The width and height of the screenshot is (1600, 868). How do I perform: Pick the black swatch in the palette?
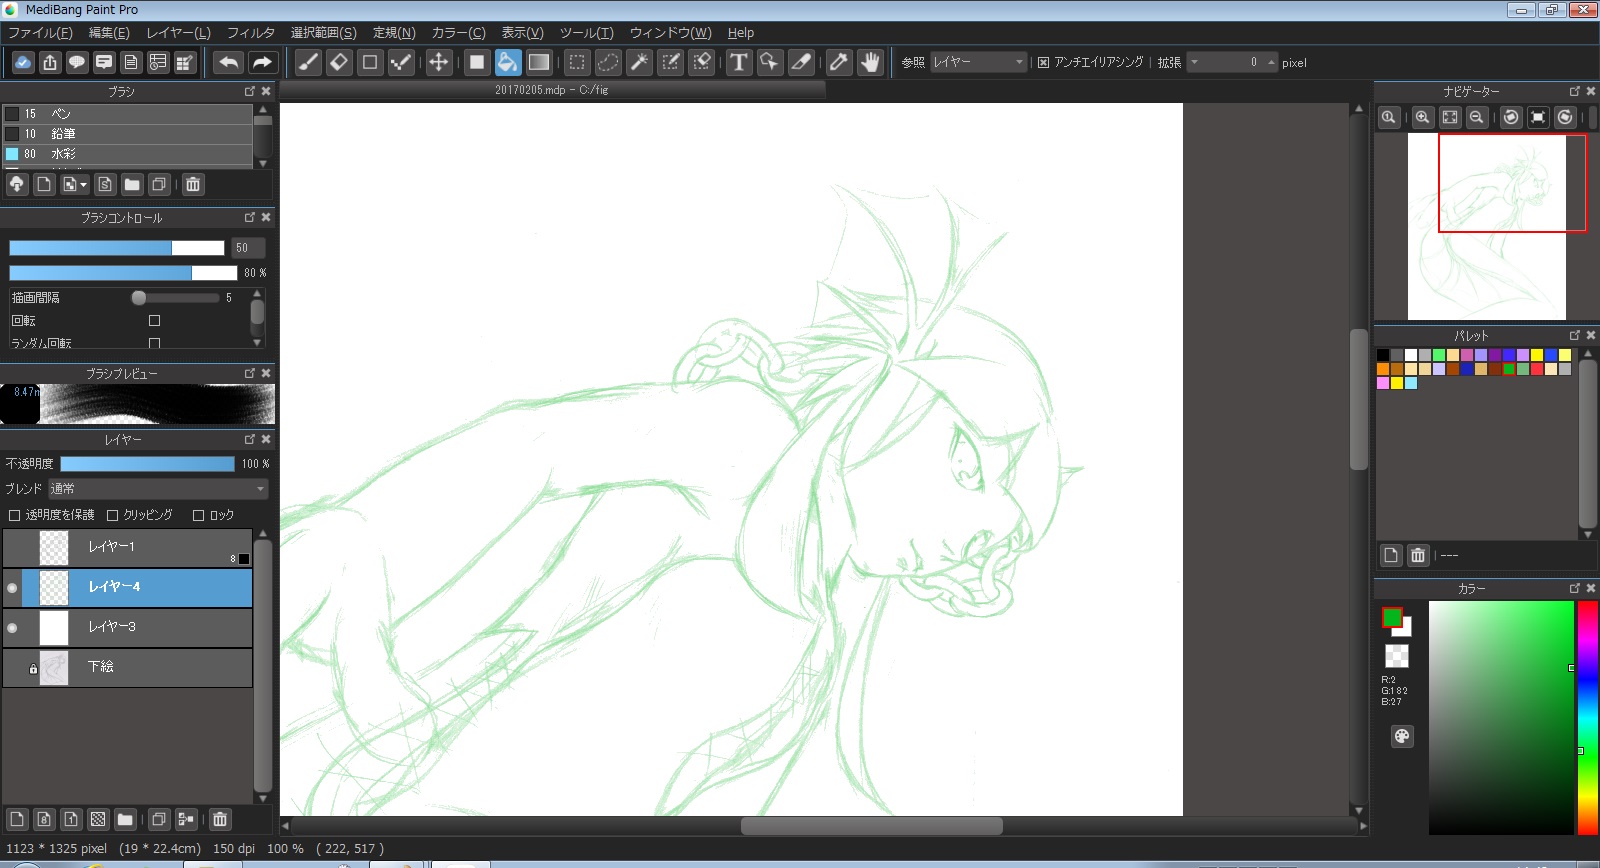tap(1383, 355)
